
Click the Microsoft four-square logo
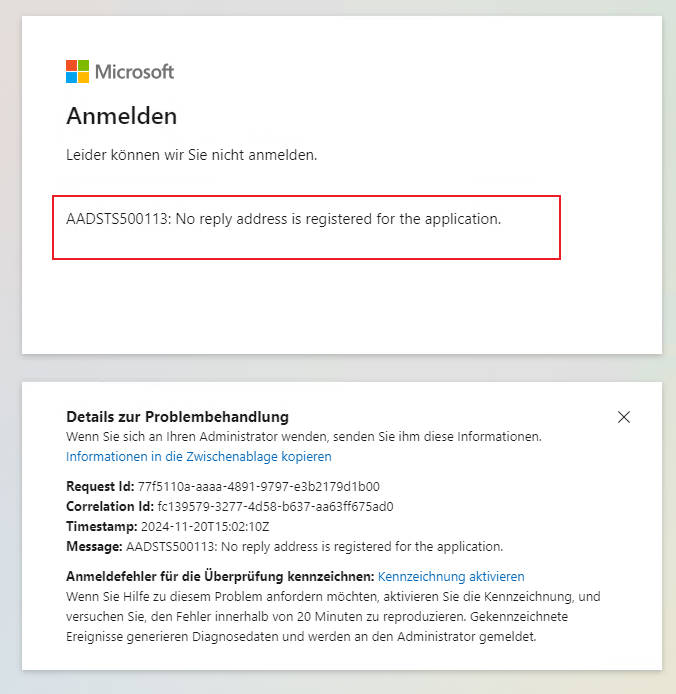pyautogui.click(x=78, y=71)
